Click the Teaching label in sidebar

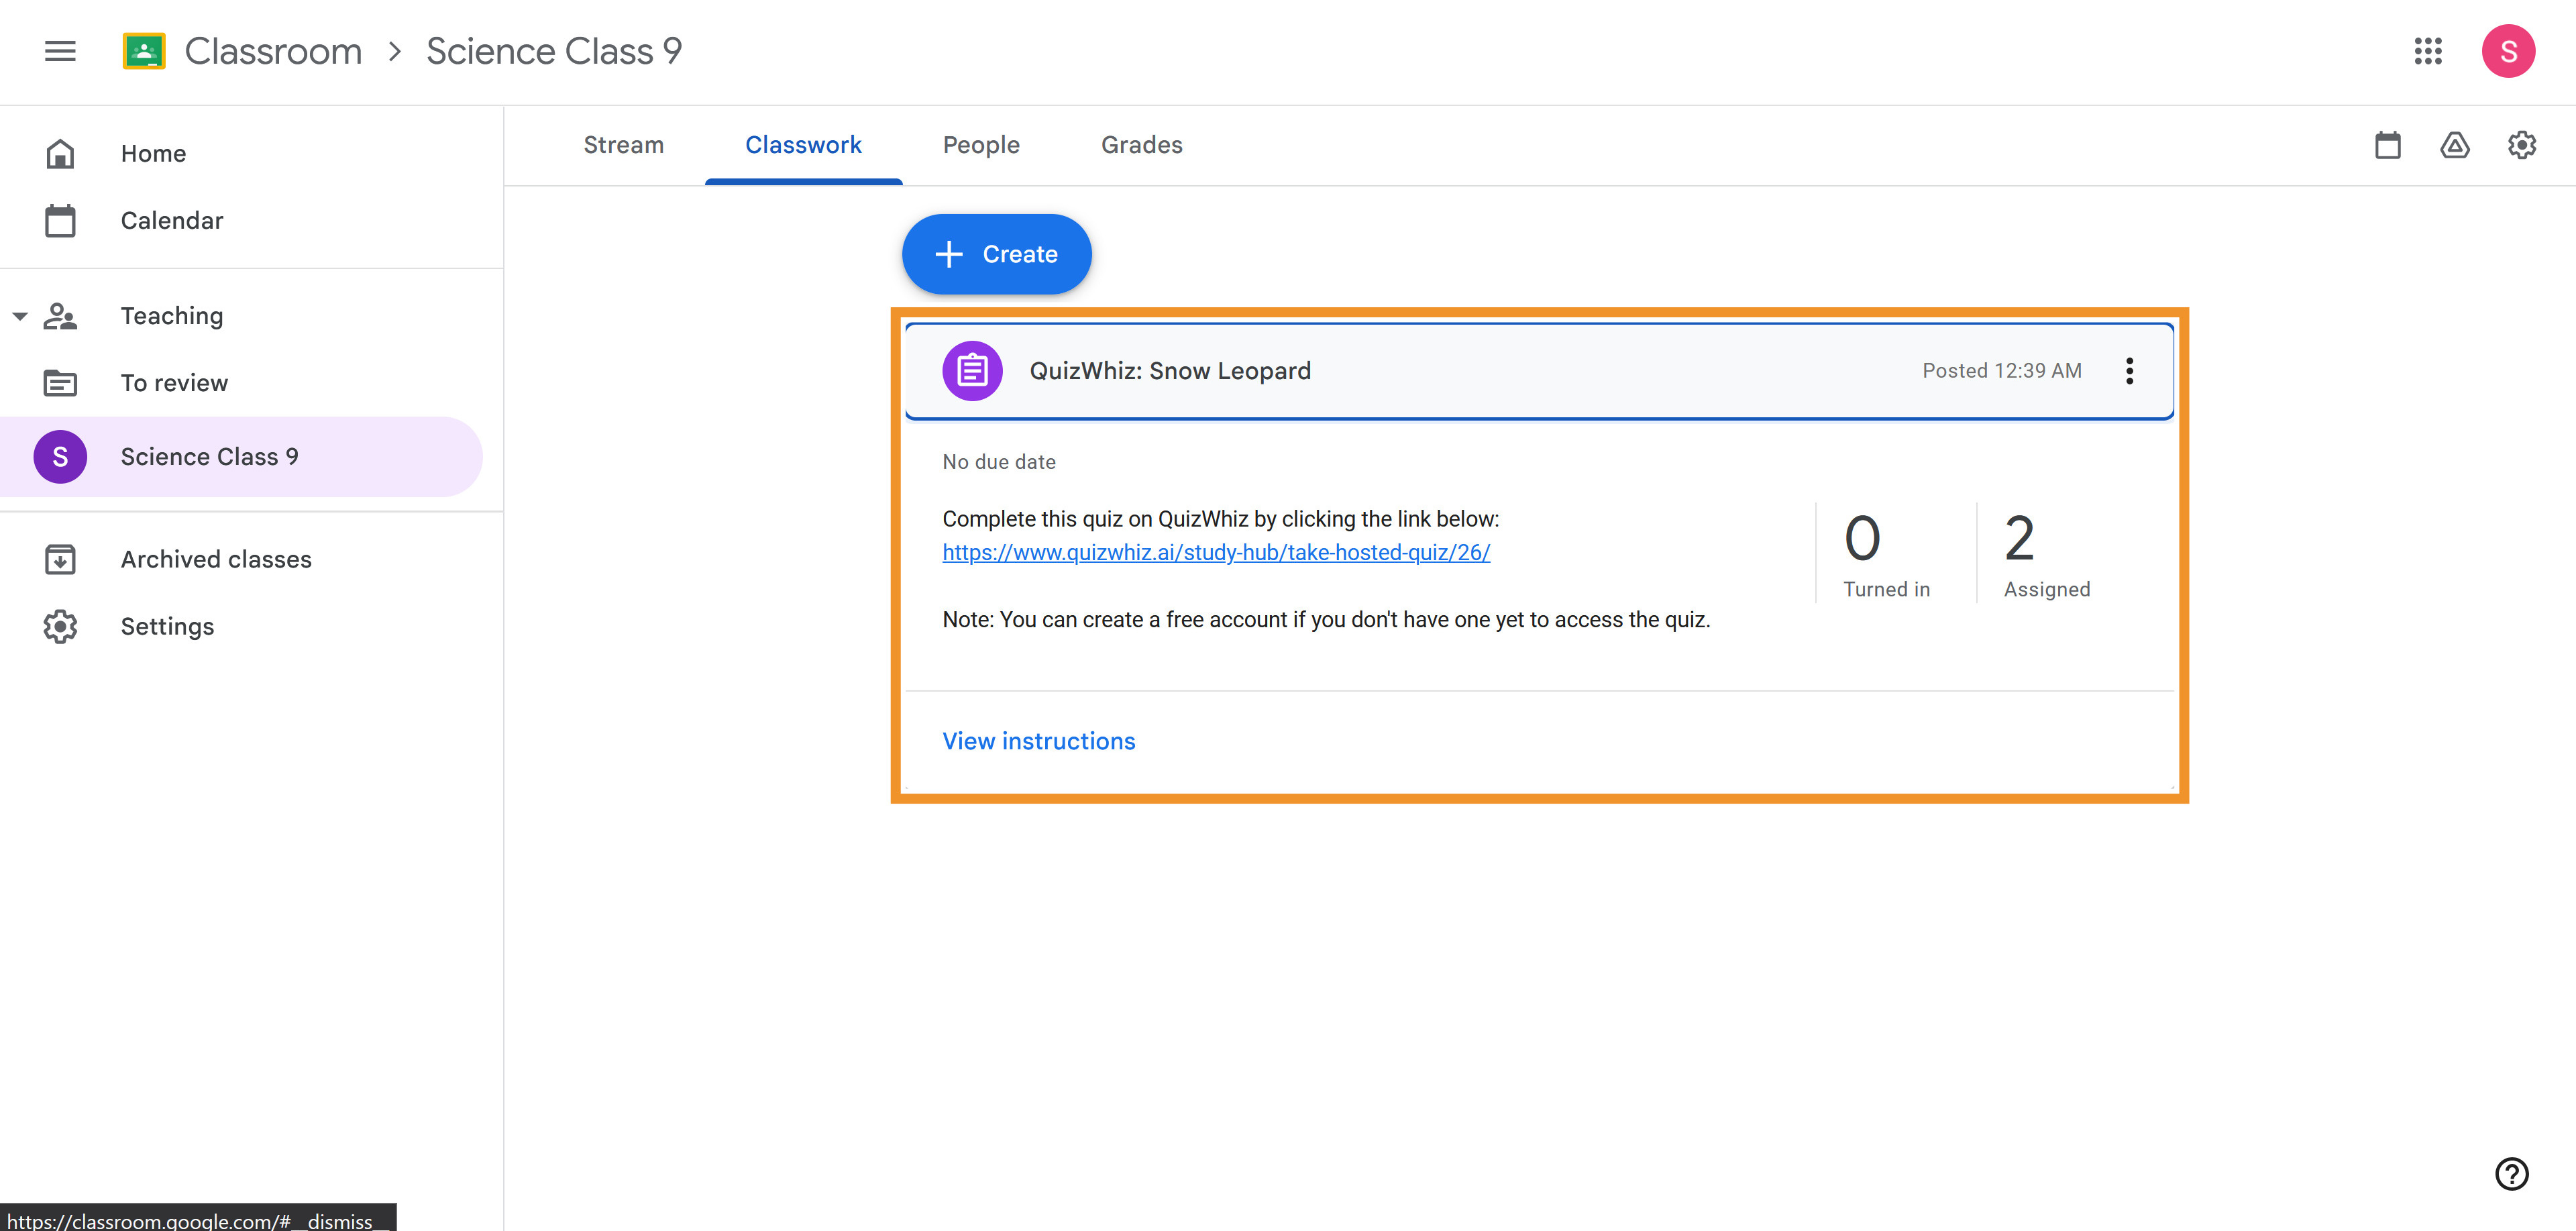172,316
